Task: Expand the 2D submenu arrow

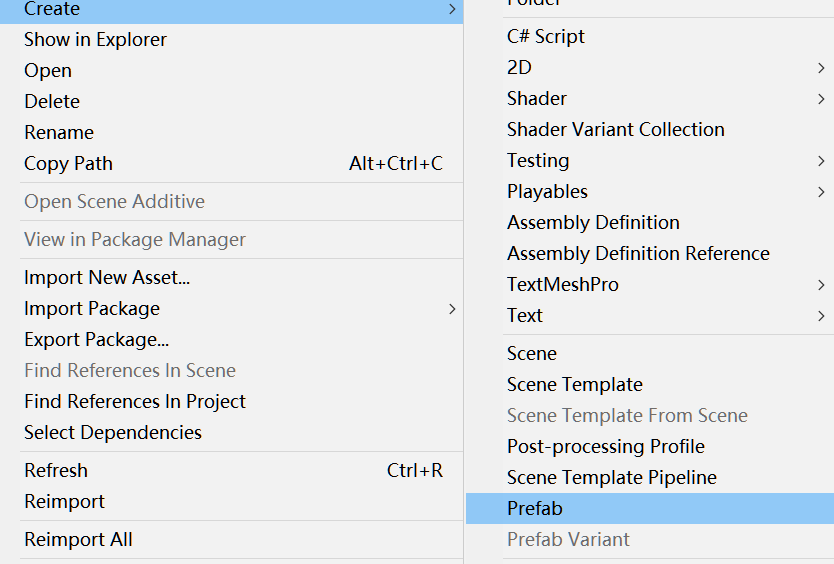Action: [x=821, y=68]
